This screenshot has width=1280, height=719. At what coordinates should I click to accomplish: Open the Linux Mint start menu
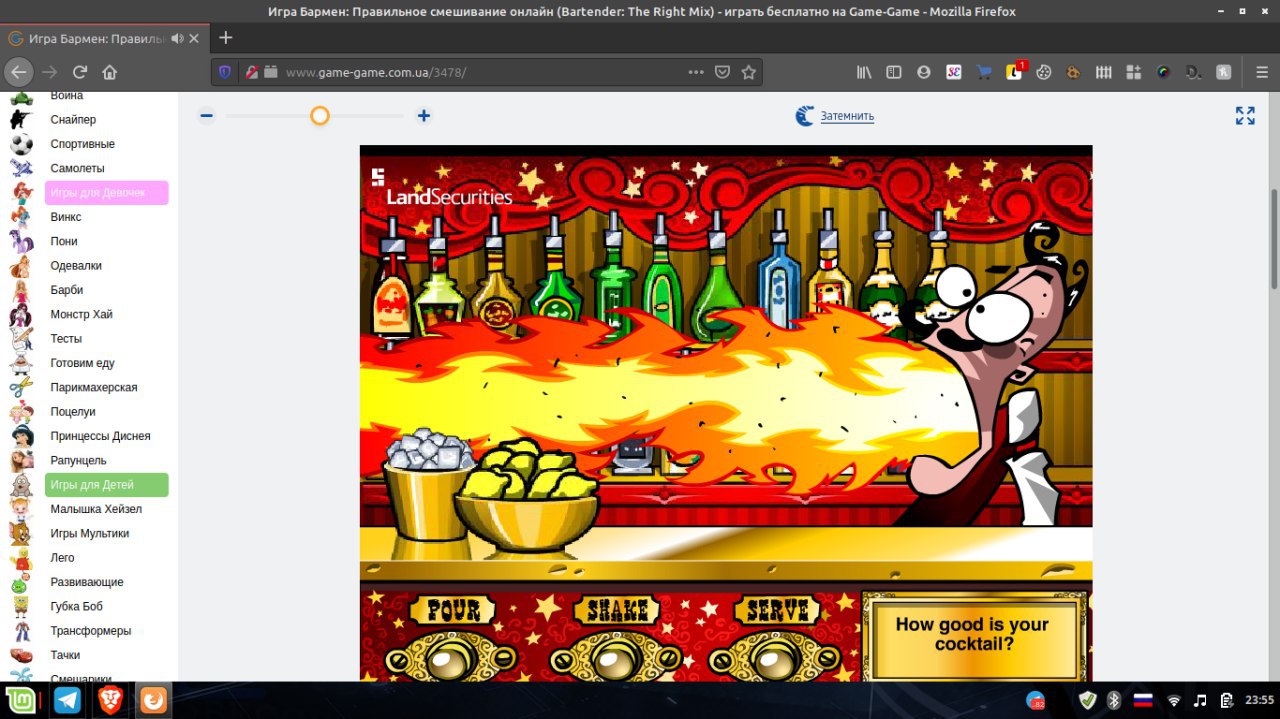pyautogui.click(x=20, y=700)
